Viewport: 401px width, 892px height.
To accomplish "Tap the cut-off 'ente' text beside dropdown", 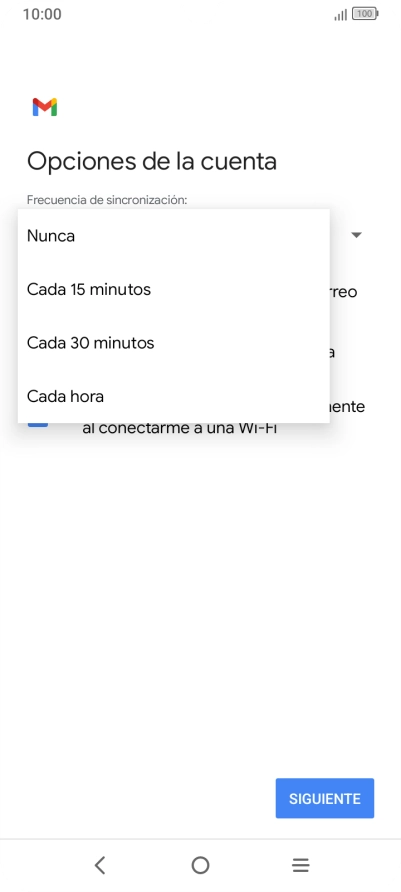I will pyautogui.click(x=347, y=407).
